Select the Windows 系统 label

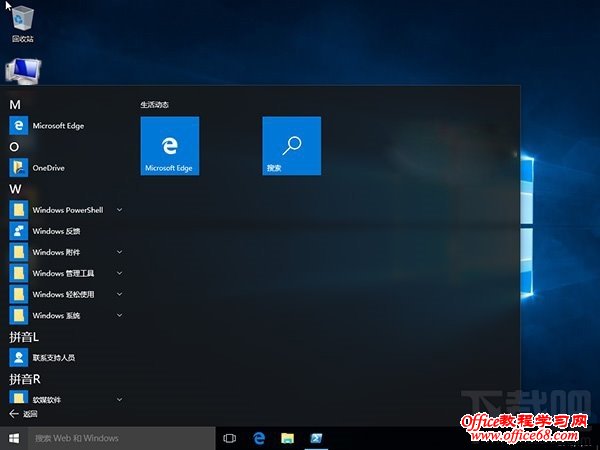pos(56,315)
